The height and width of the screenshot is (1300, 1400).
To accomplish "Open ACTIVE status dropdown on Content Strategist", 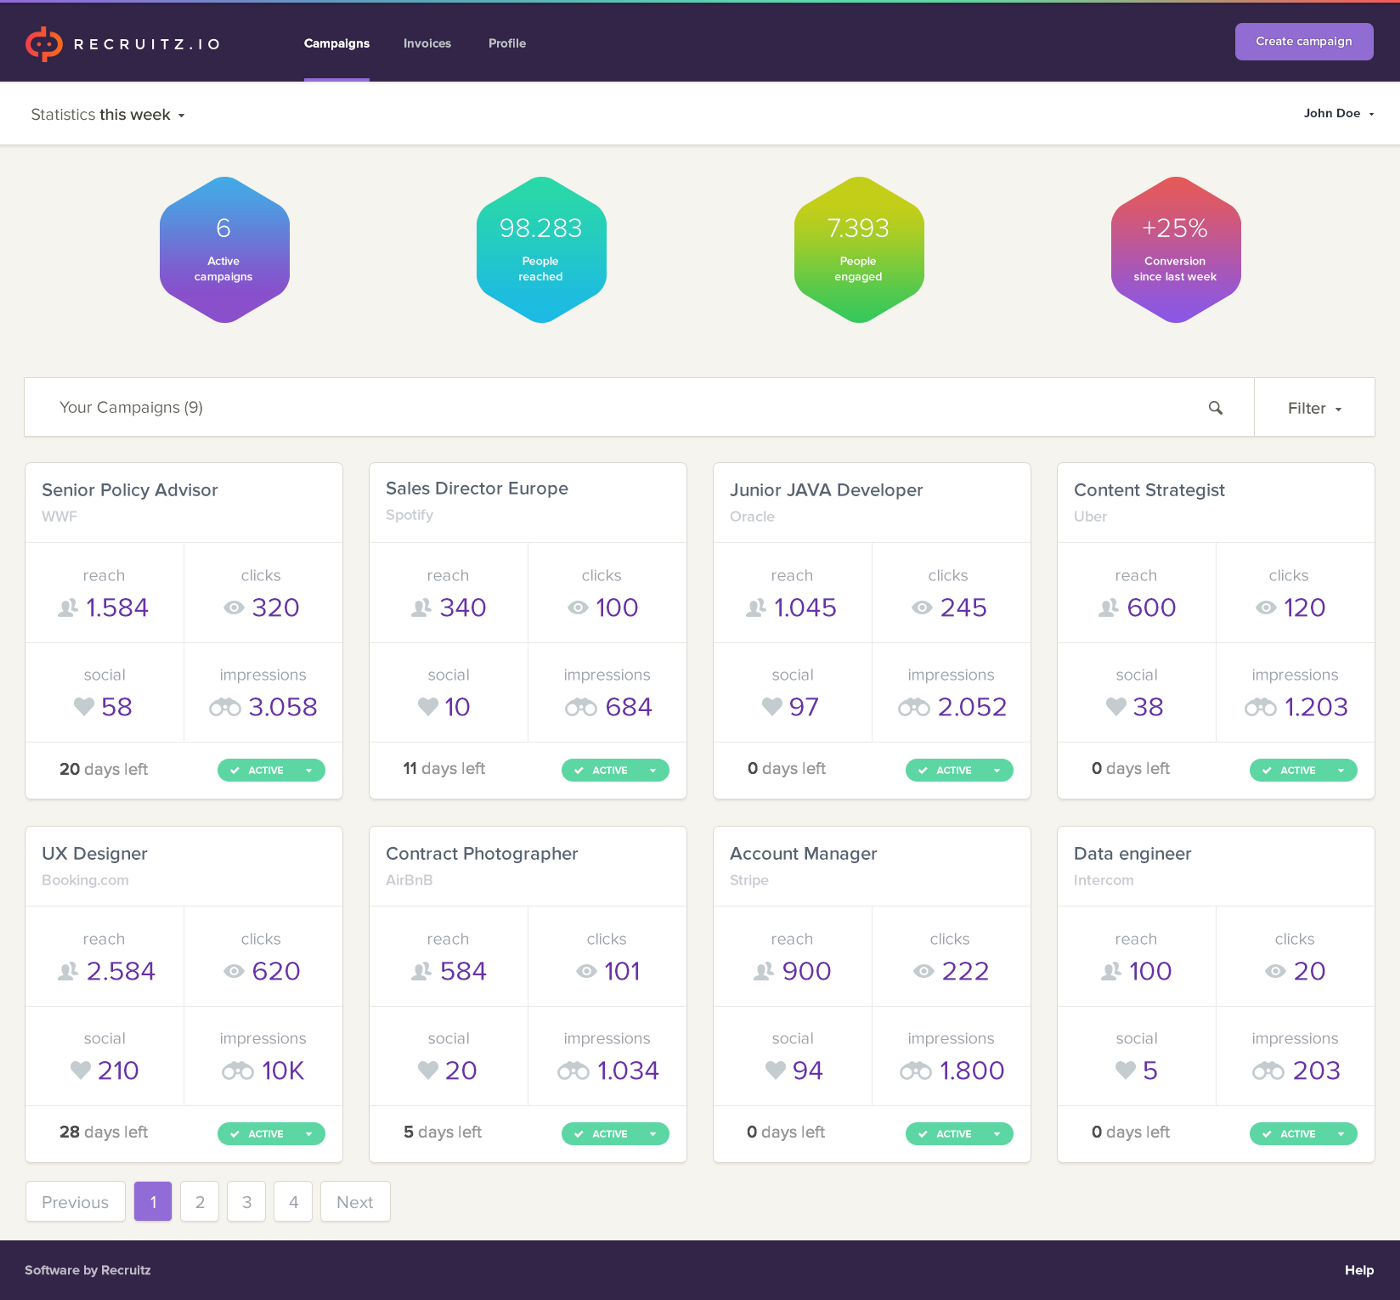I will coord(1303,770).
